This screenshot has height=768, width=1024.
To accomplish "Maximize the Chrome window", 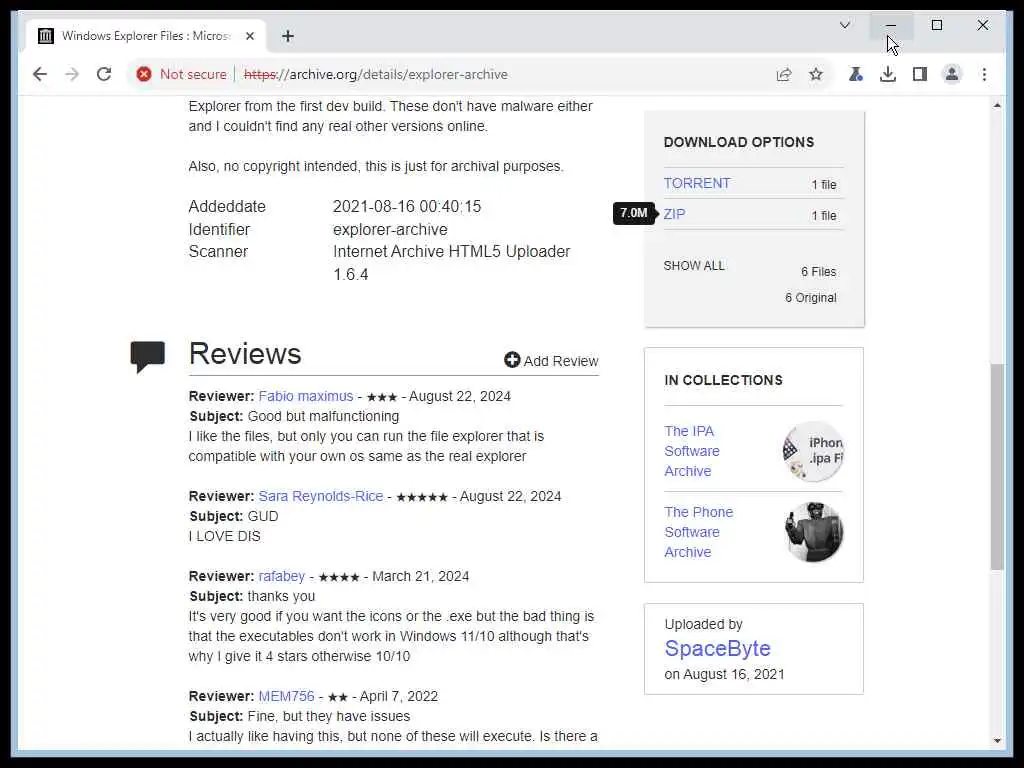I will click(936, 25).
